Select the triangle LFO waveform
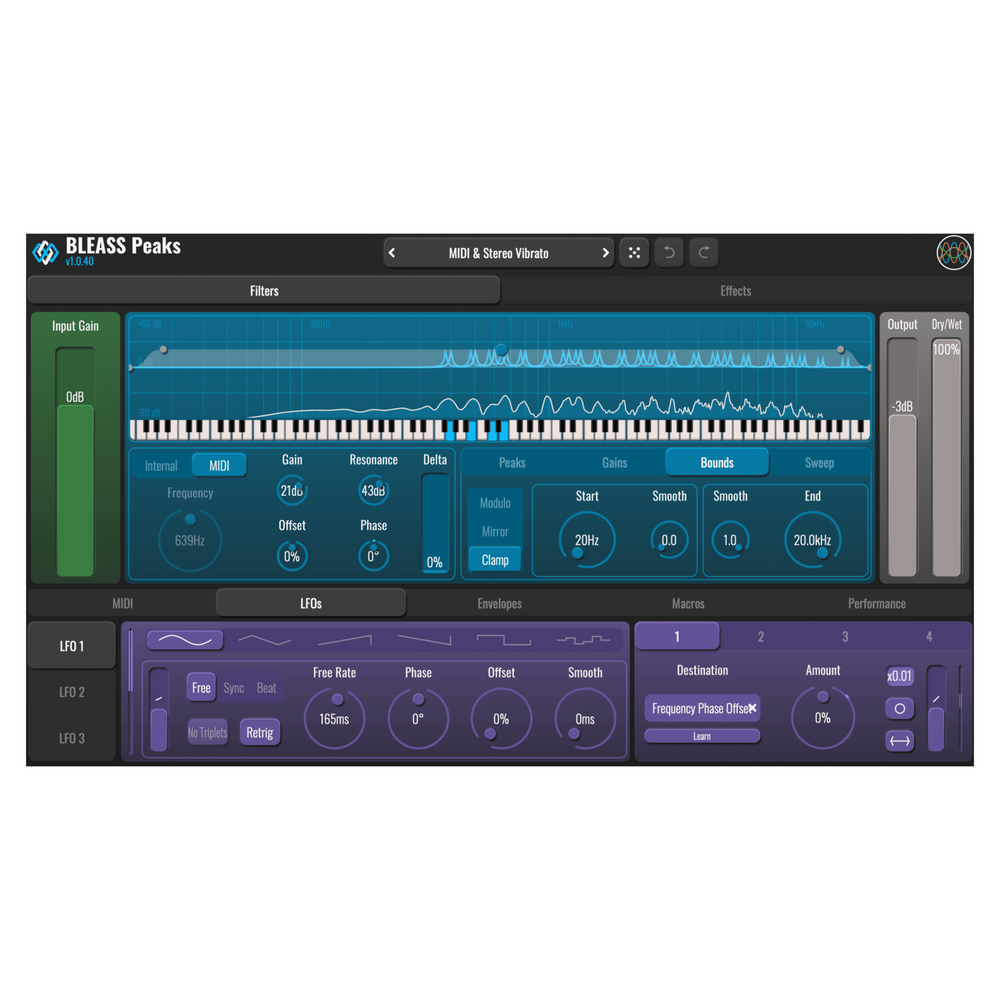The image size is (1000, 1000). pos(265,640)
